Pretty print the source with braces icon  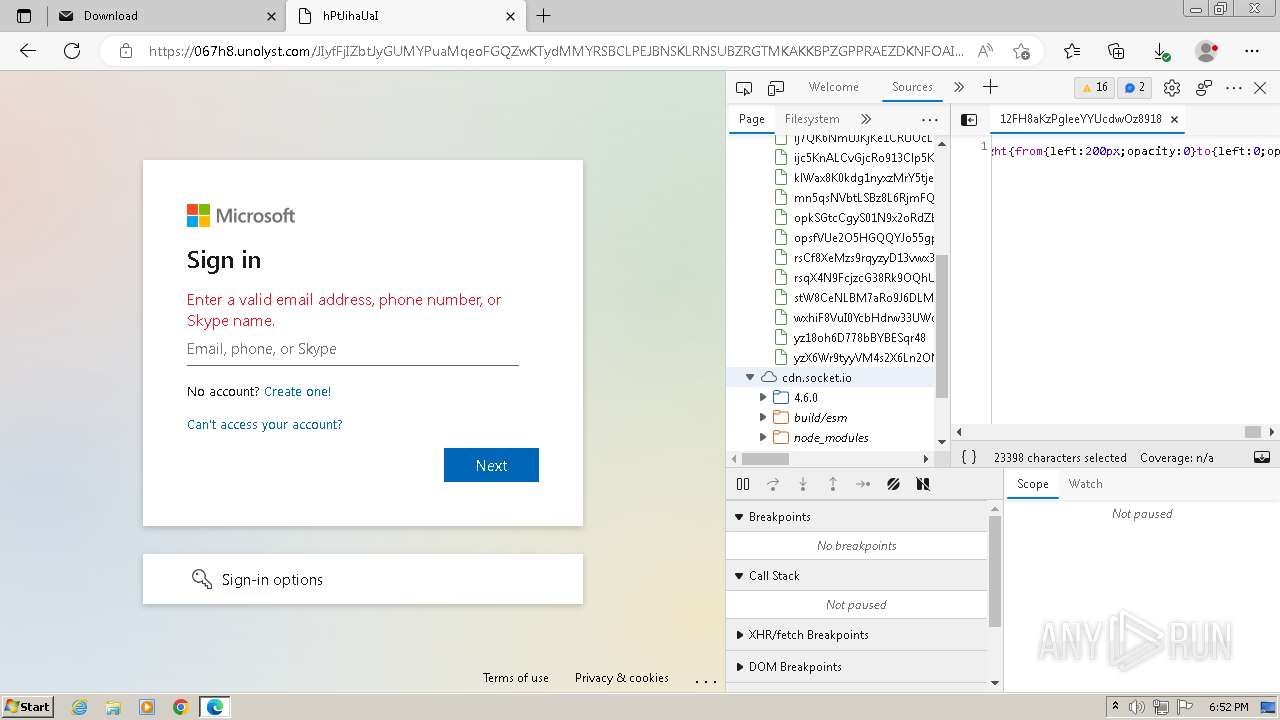pyautogui.click(x=969, y=457)
